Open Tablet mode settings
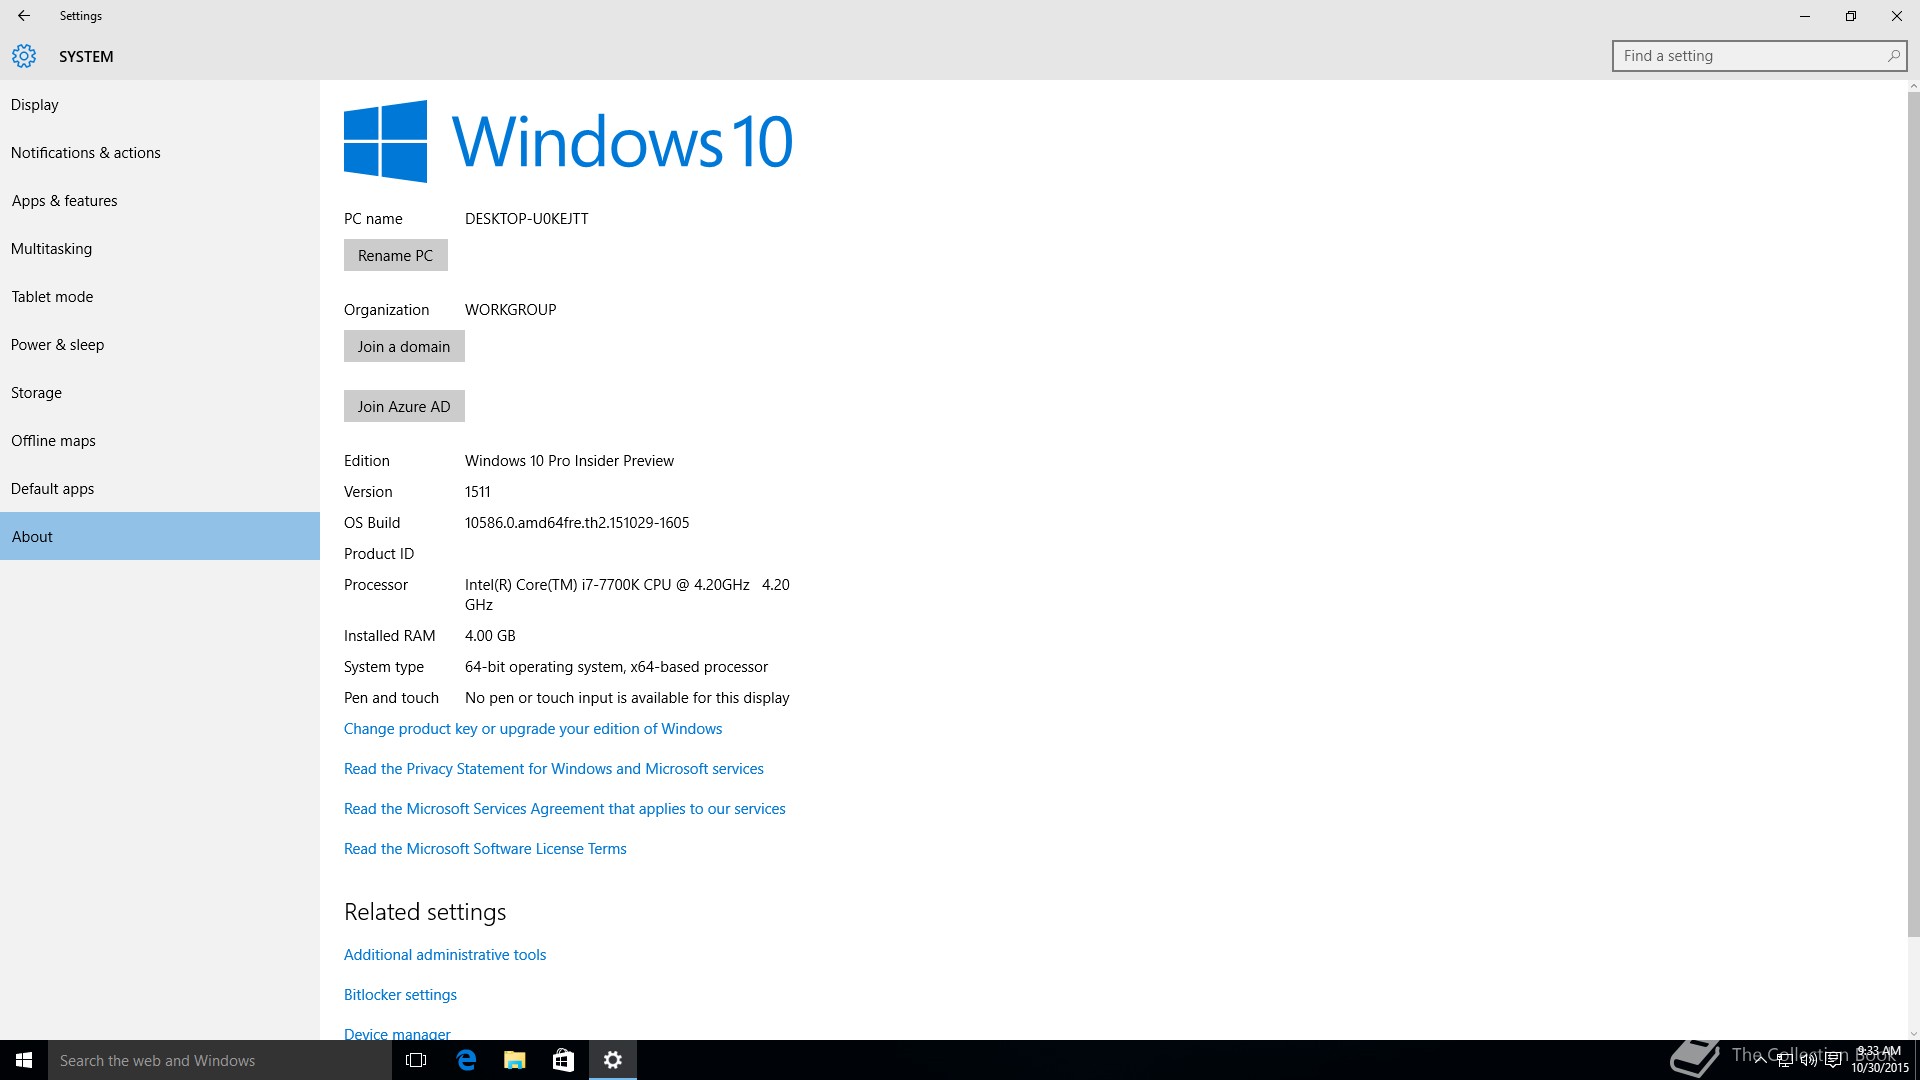1920x1080 pixels. 160,297
